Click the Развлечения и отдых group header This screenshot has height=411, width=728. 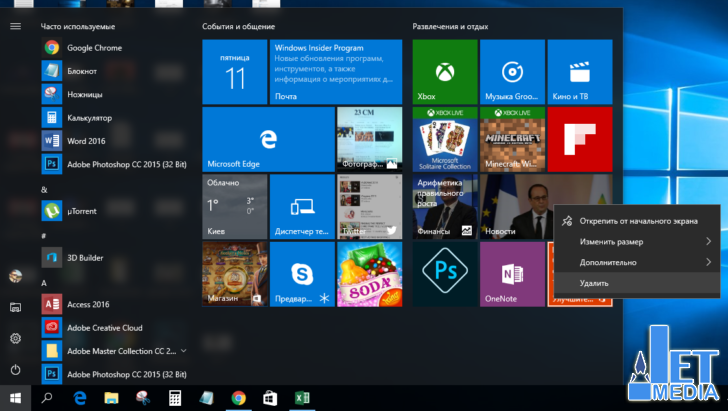[x=450, y=26]
